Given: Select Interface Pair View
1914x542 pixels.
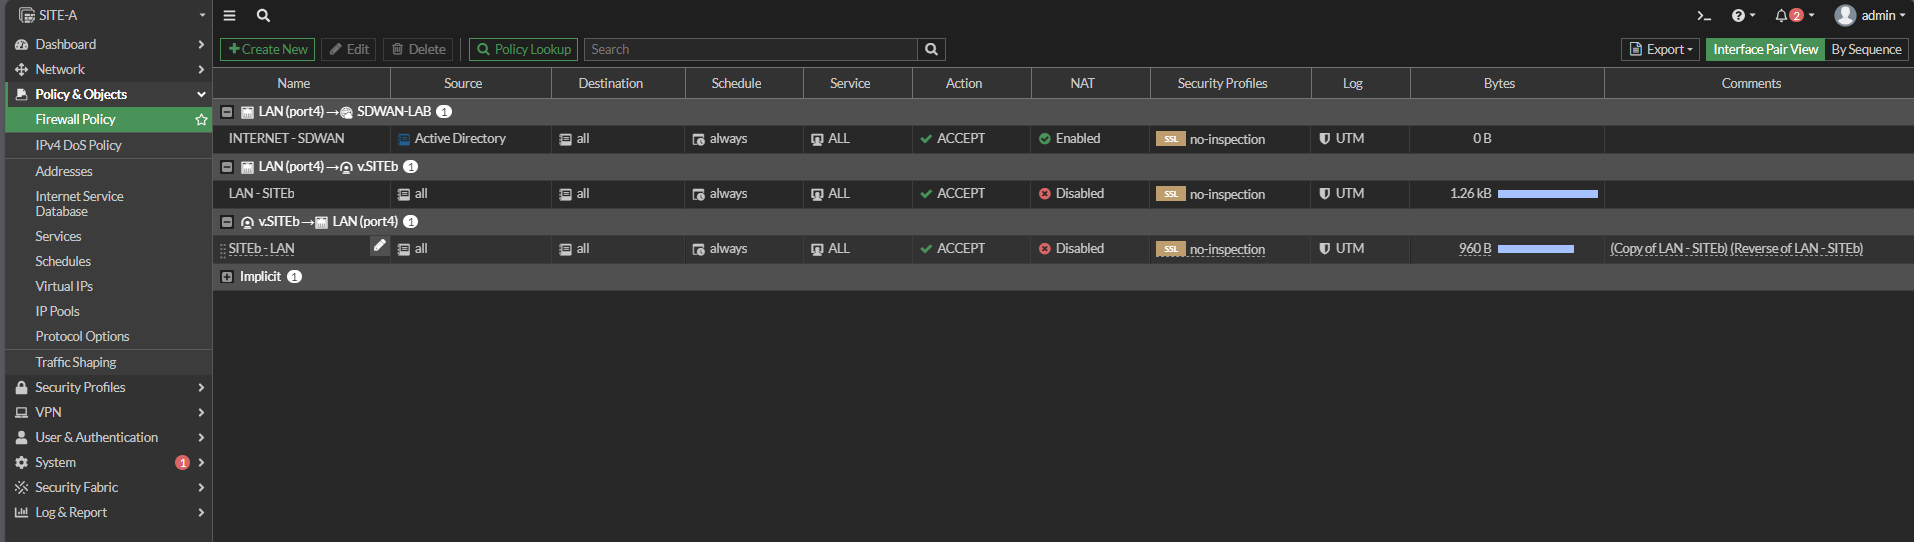Looking at the screenshot, I should (x=1765, y=50).
